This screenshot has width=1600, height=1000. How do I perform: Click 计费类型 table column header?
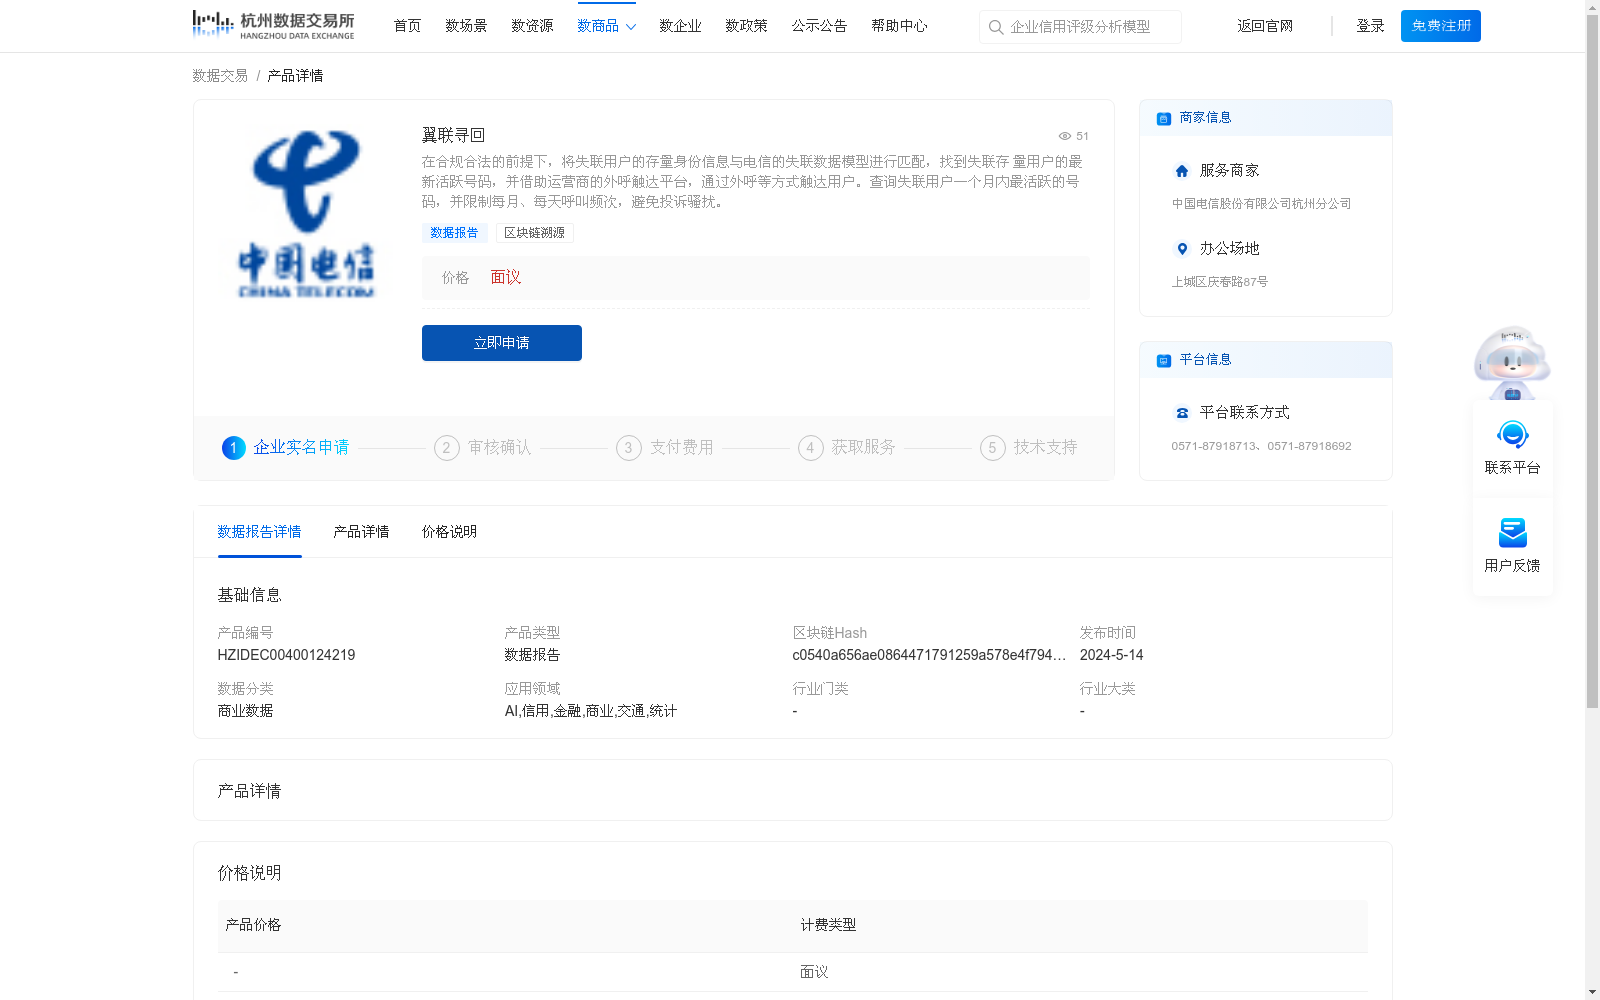pos(828,925)
